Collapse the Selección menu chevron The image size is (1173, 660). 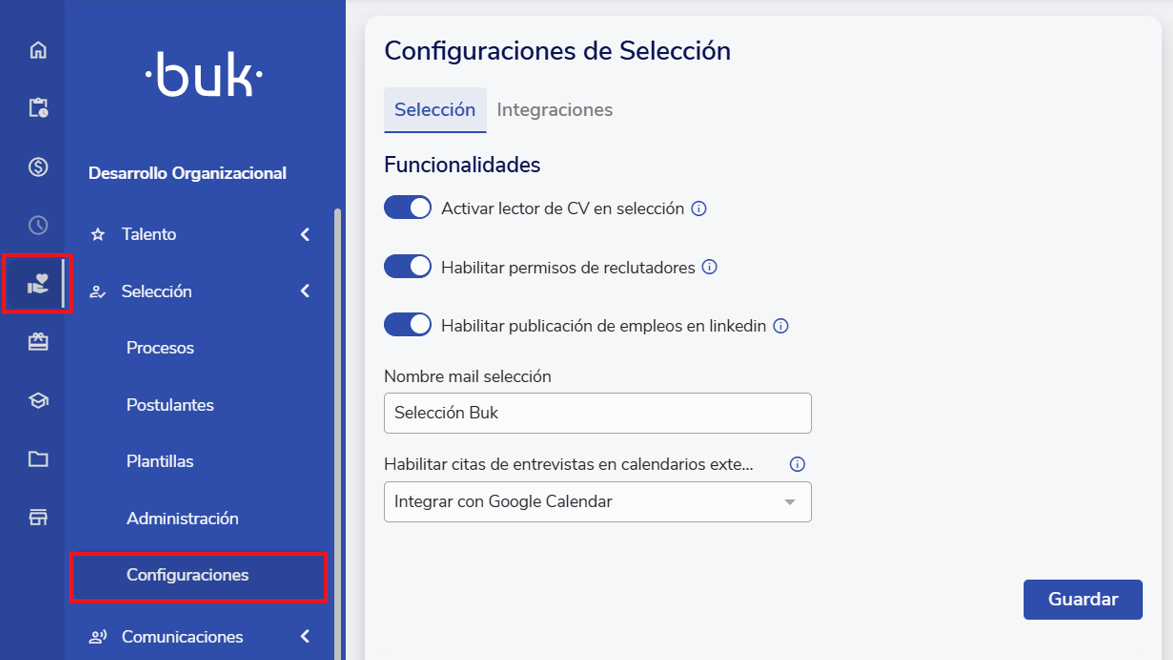[x=305, y=291]
